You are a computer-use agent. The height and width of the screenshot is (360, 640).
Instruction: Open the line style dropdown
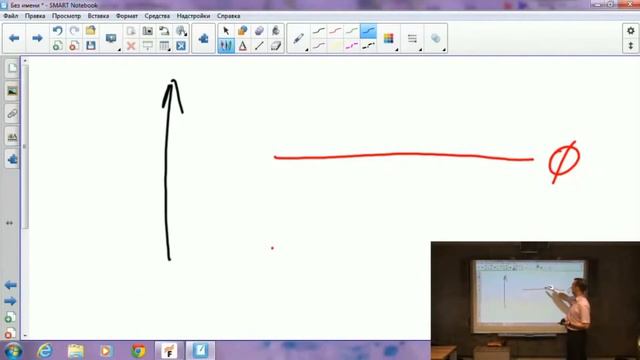click(412, 38)
